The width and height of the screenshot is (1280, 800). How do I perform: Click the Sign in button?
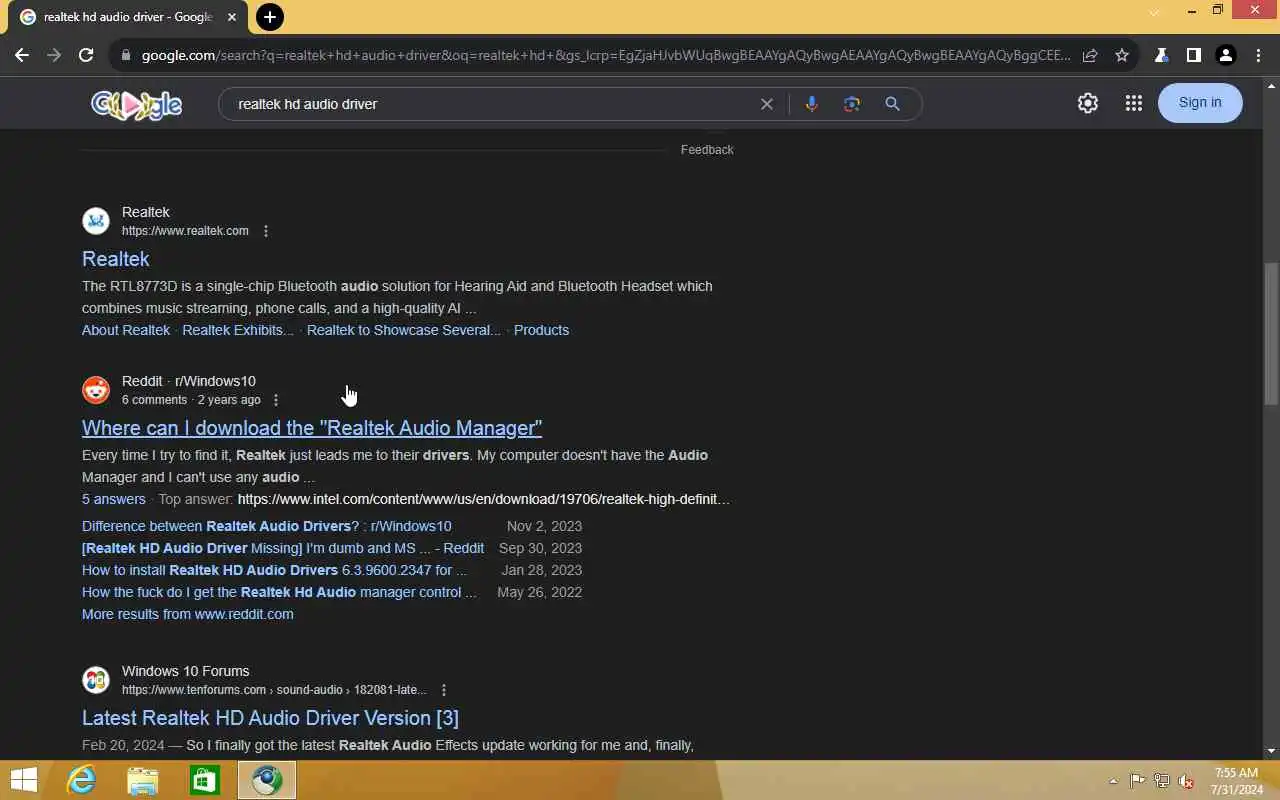[1200, 103]
